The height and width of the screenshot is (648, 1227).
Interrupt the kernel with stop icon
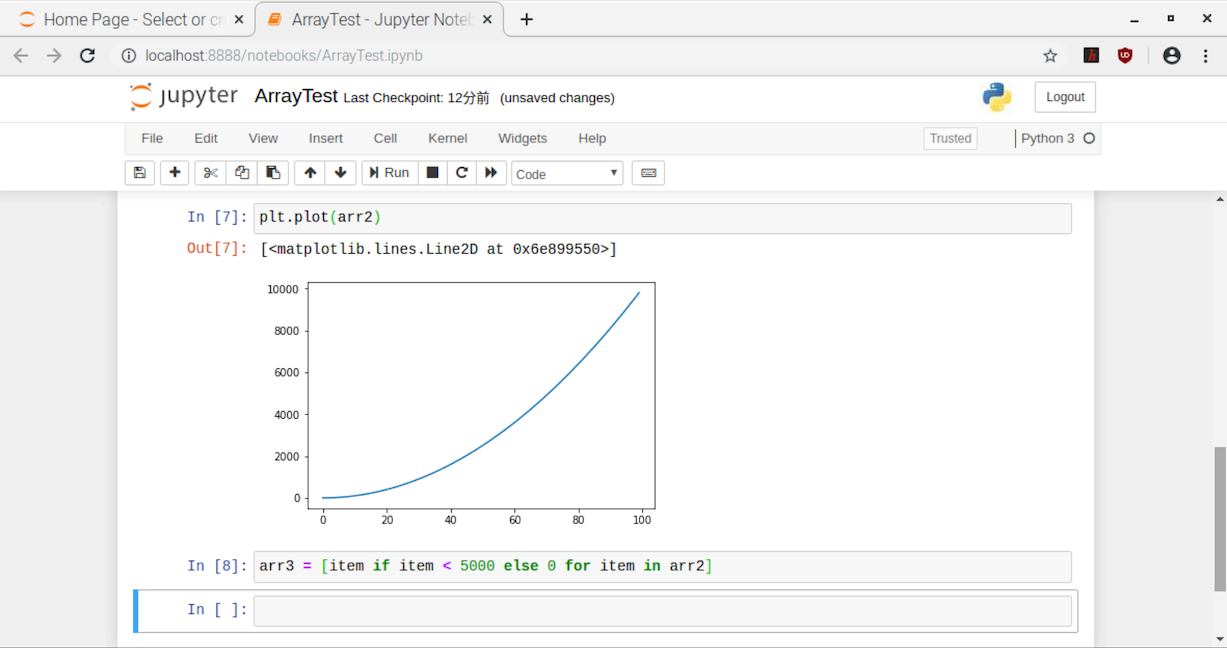432,173
